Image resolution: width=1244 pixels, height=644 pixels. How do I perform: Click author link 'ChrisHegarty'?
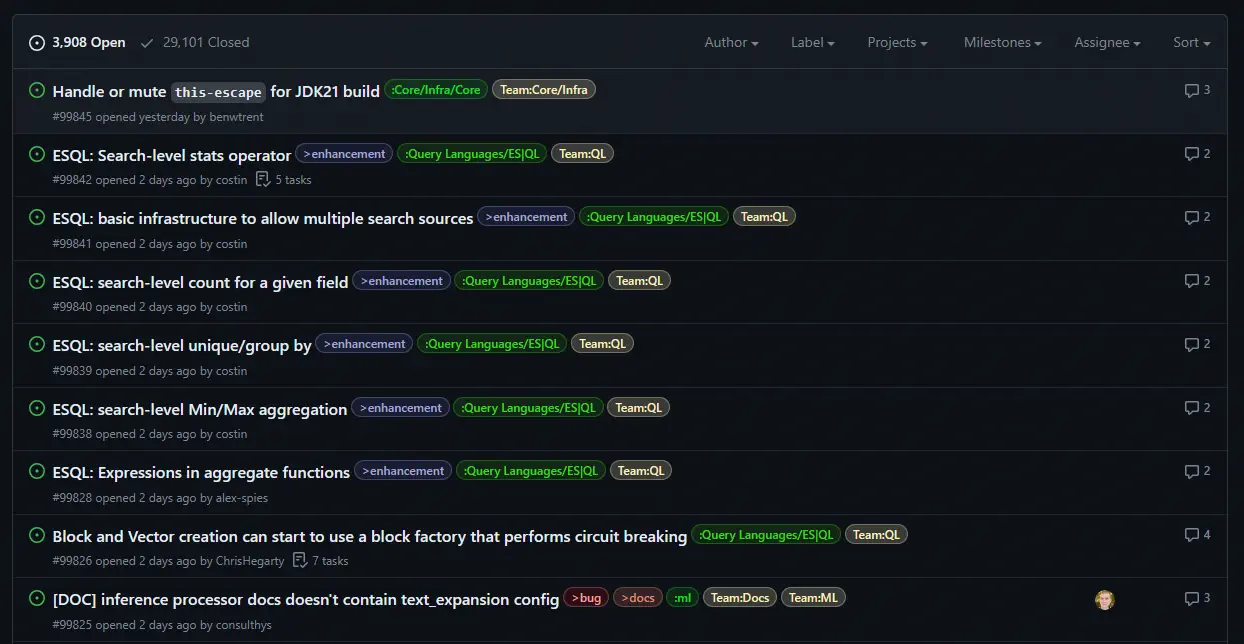[250, 561]
